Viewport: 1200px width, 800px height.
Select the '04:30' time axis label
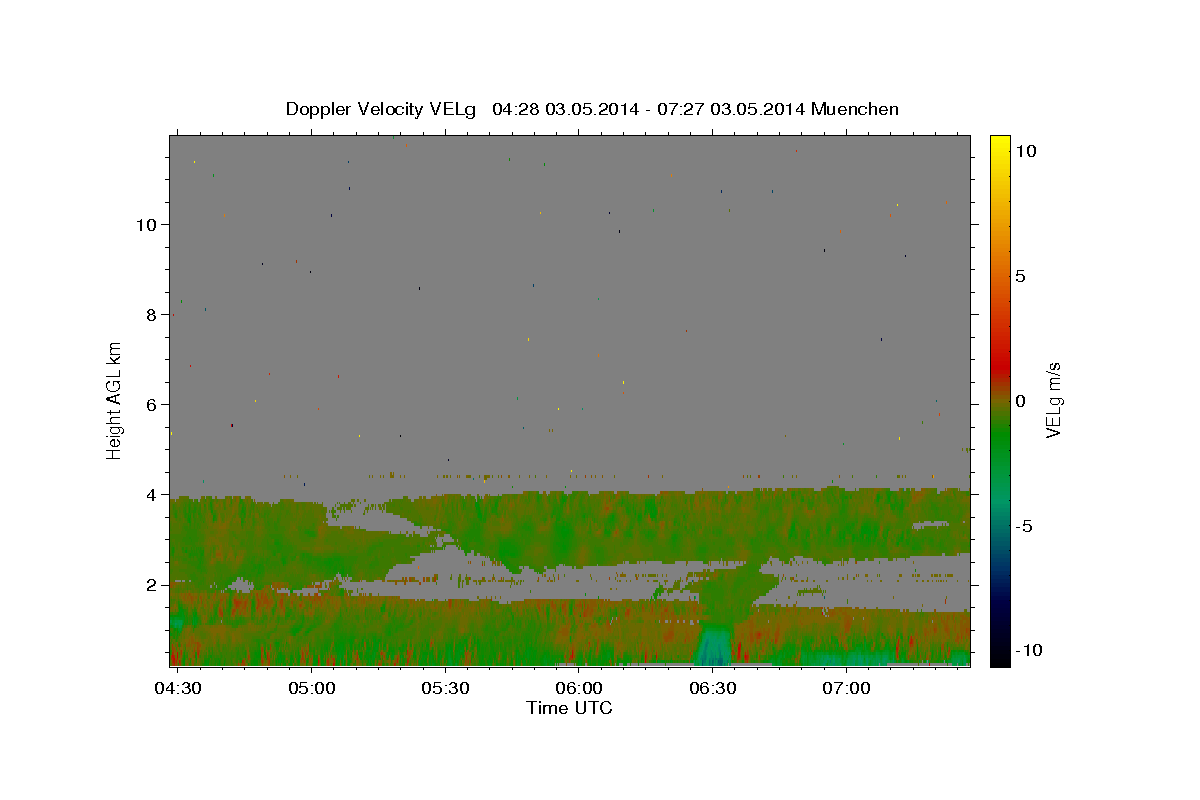click(x=178, y=688)
